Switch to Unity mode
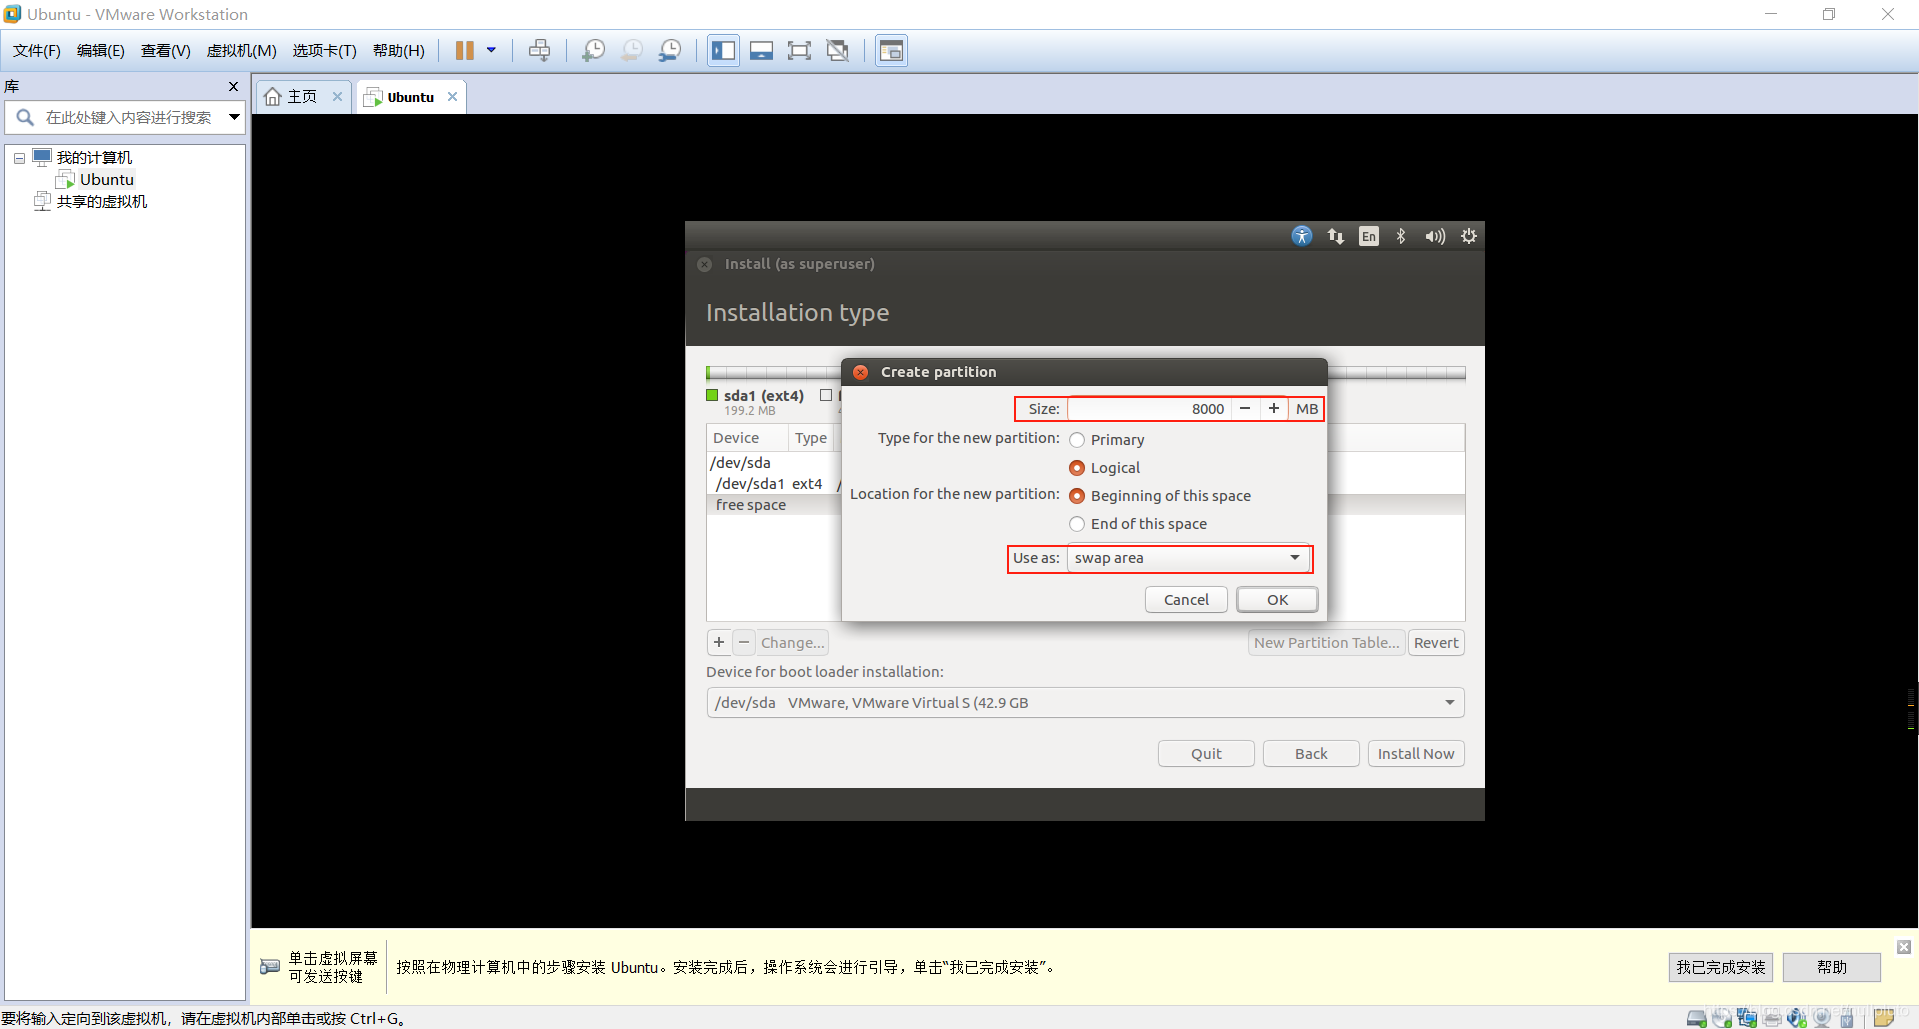Screen dimensions: 1919x1029 [838, 50]
